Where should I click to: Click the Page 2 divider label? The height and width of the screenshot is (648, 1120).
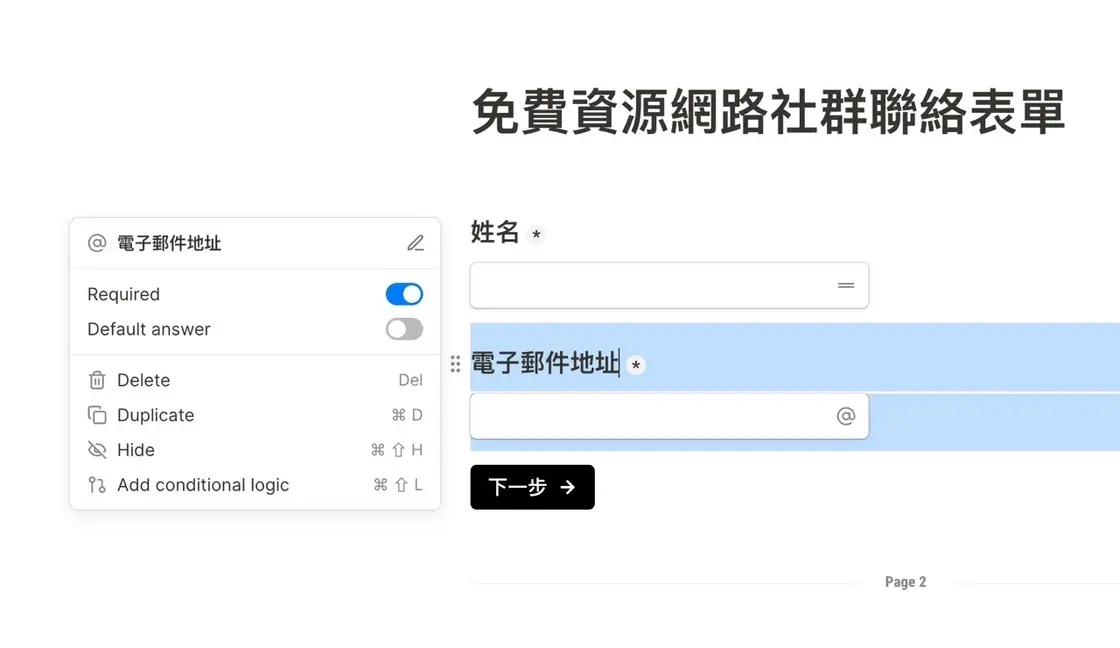click(905, 582)
